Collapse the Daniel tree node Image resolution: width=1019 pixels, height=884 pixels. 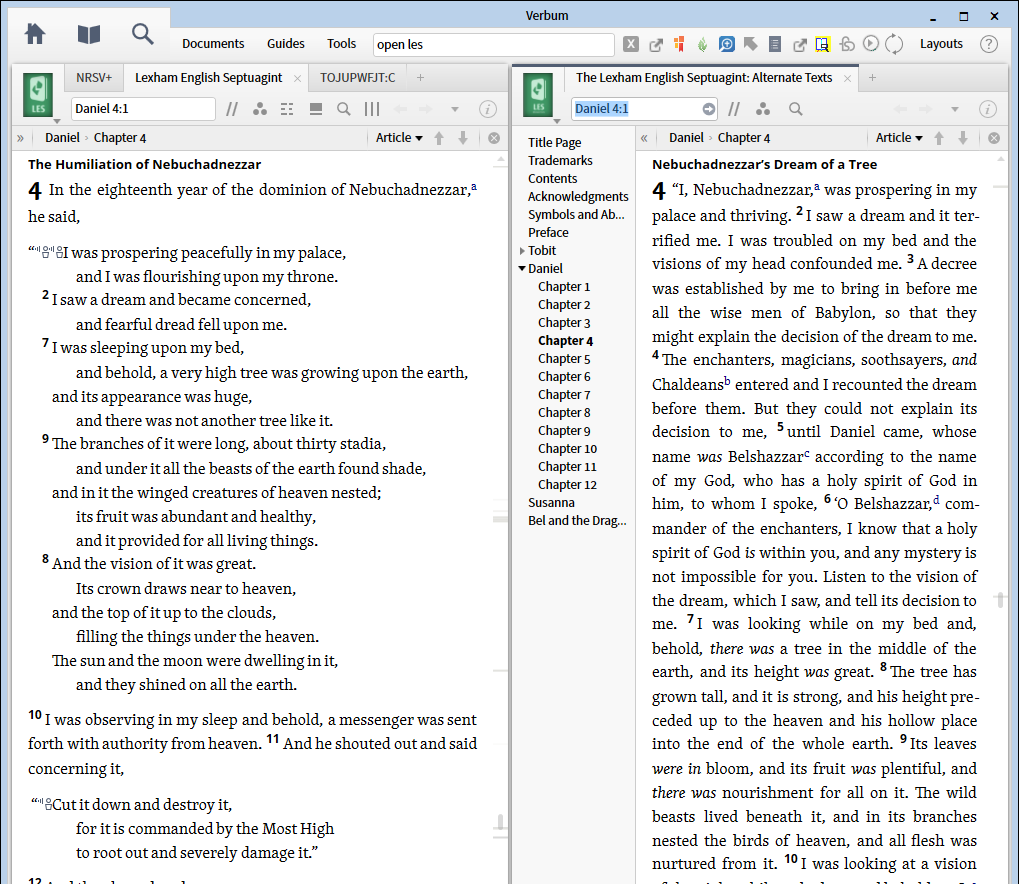[x=522, y=268]
